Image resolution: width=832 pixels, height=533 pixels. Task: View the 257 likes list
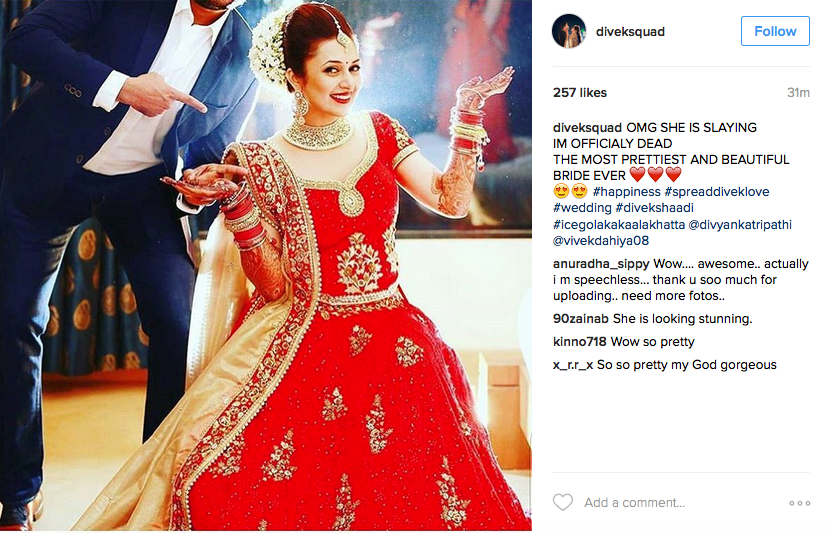click(580, 93)
